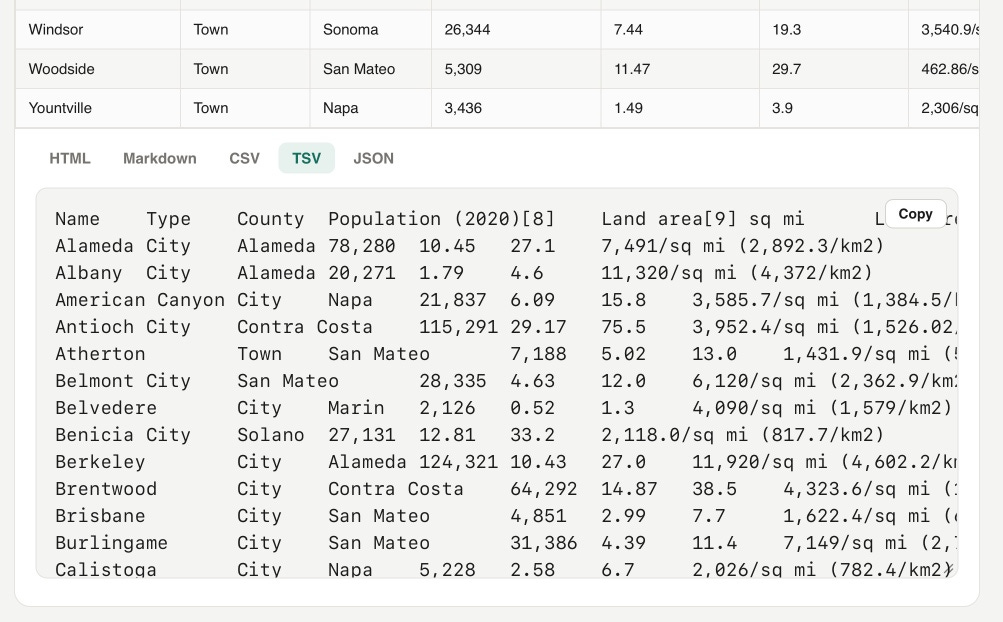Click the Woodside name cell
Image resolution: width=1003 pixels, height=622 pixels.
98,69
